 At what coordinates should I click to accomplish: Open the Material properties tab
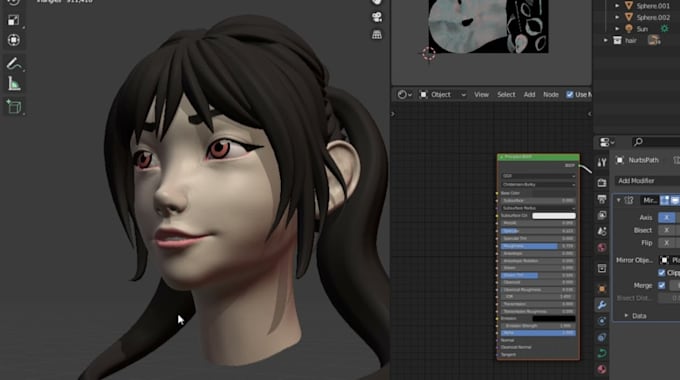tap(602, 369)
